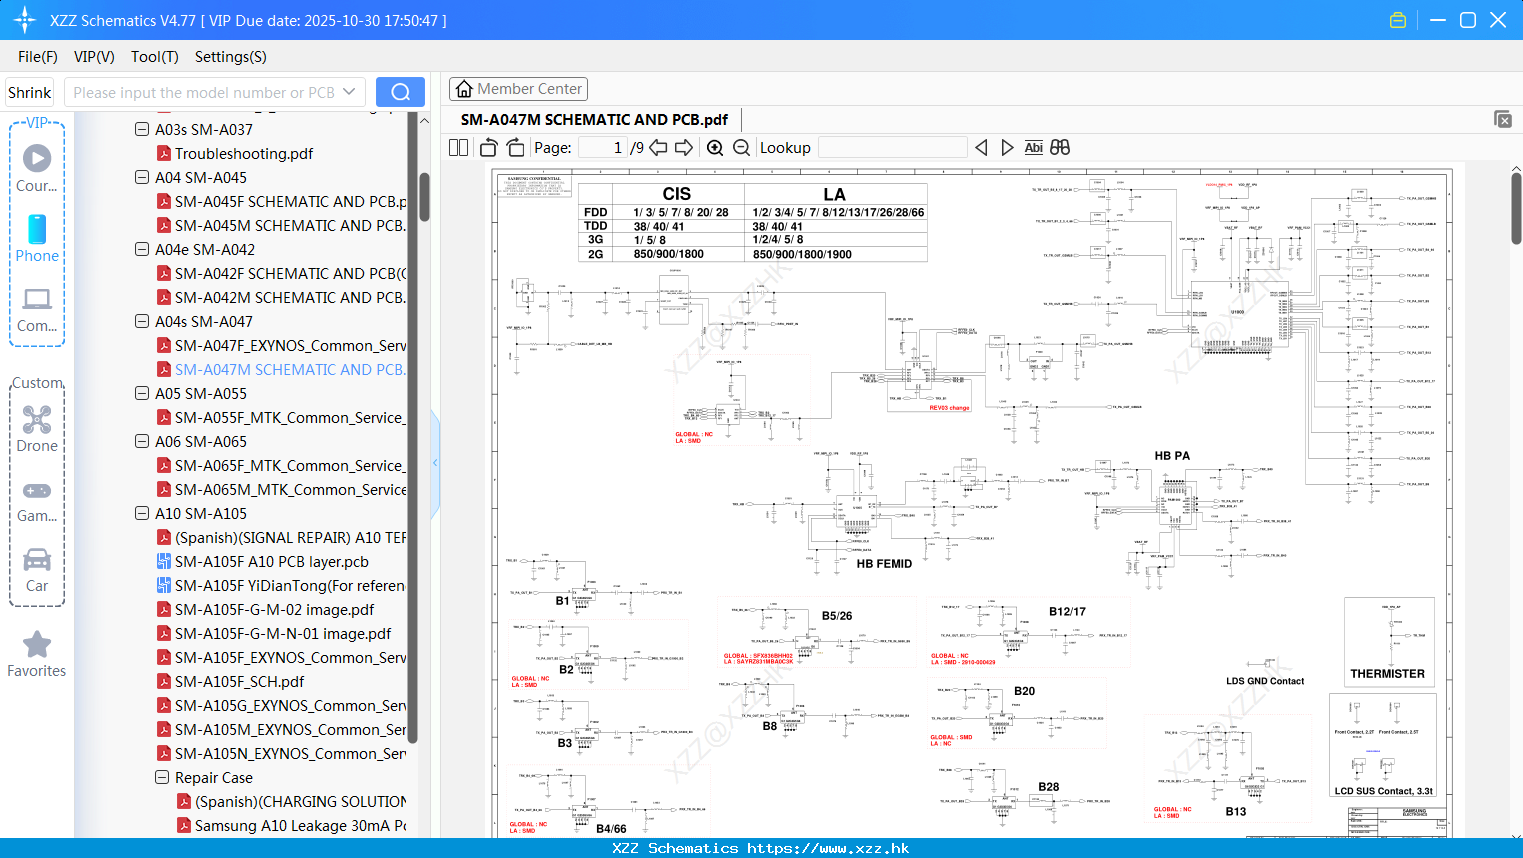Click the Shrink button

coord(29,92)
